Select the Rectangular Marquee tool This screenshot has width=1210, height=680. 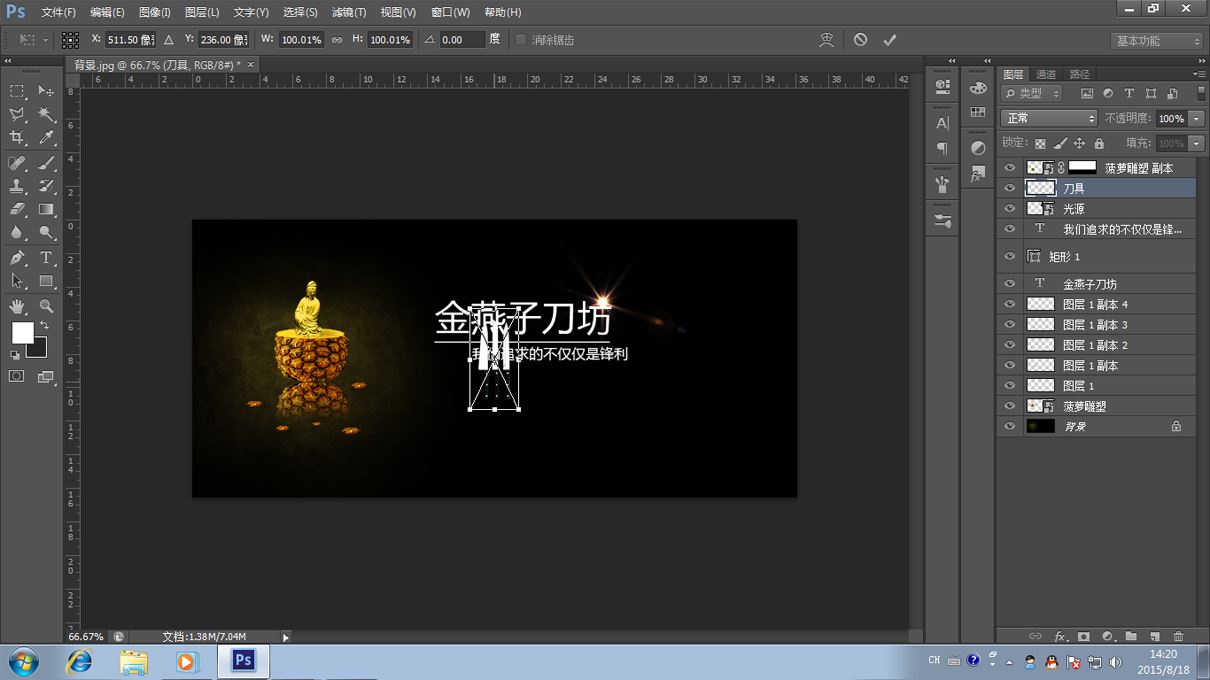pyautogui.click(x=17, y=91)
